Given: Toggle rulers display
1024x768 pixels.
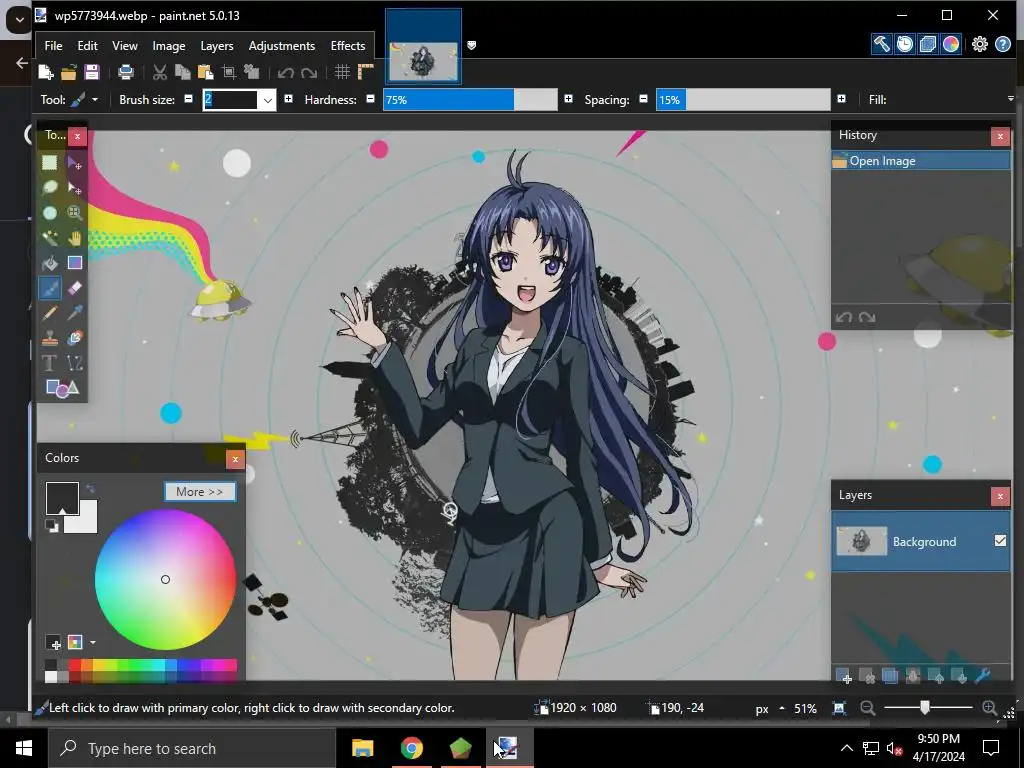Looking at the screenshot, I should [x=366, y=72].
